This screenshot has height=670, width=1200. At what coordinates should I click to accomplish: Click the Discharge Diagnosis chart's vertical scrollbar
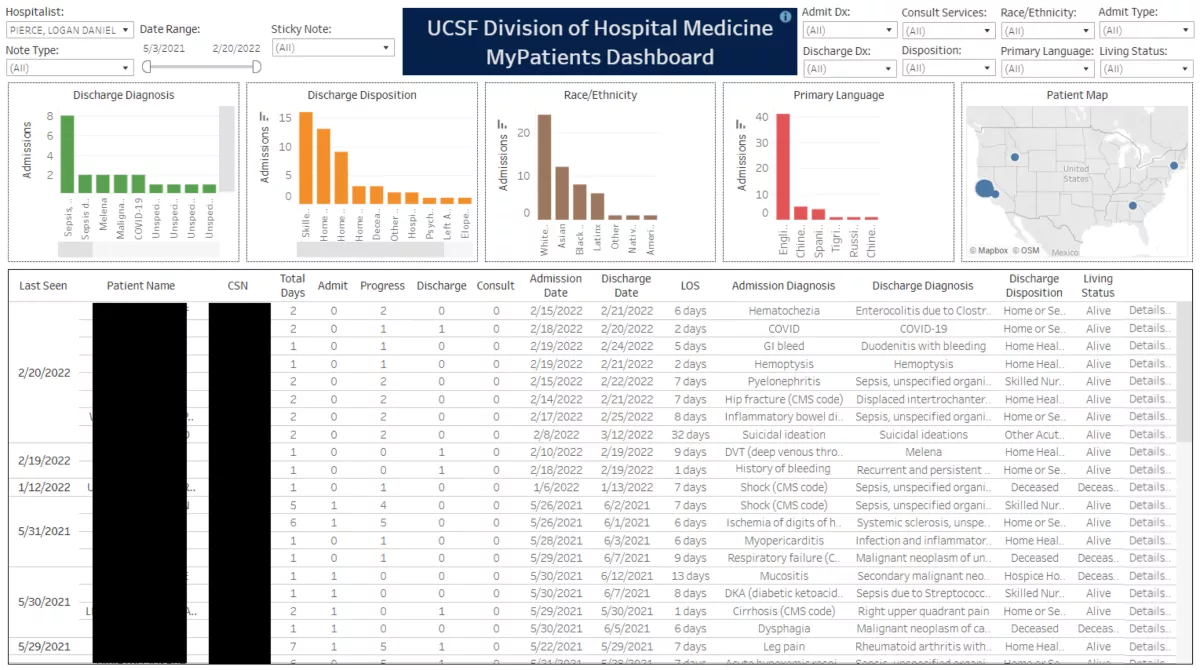[x=227, y=148]
